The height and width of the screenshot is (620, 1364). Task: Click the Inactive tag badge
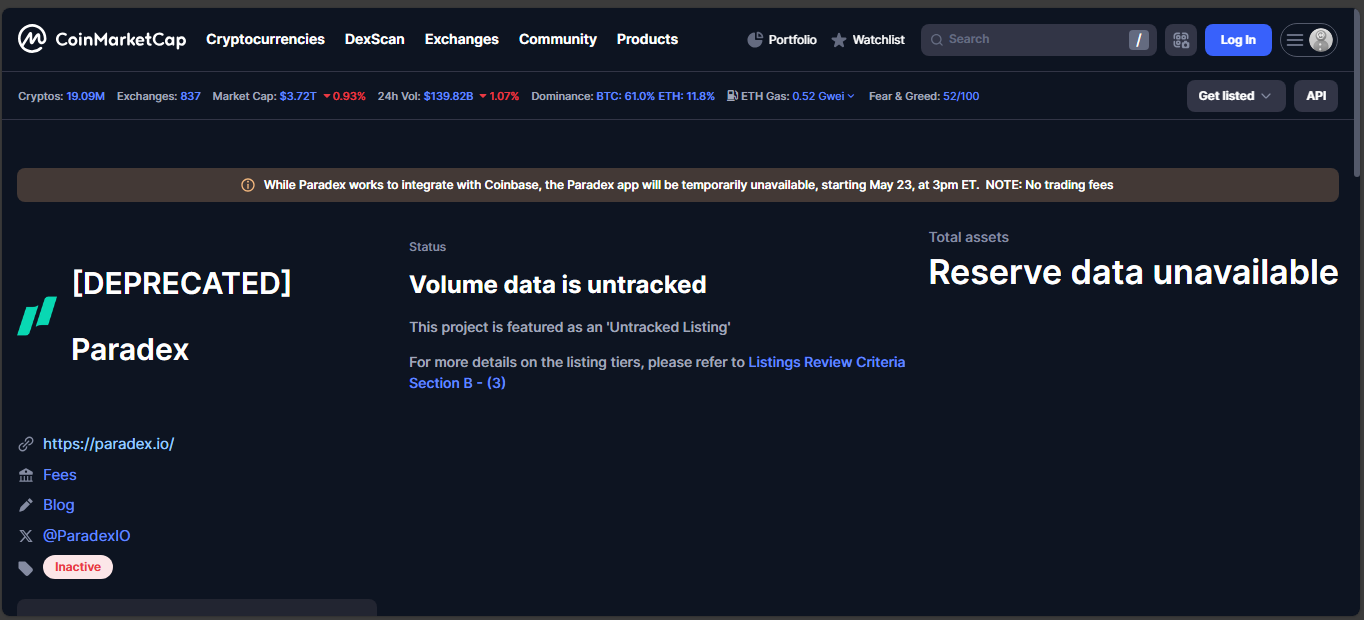78,567
